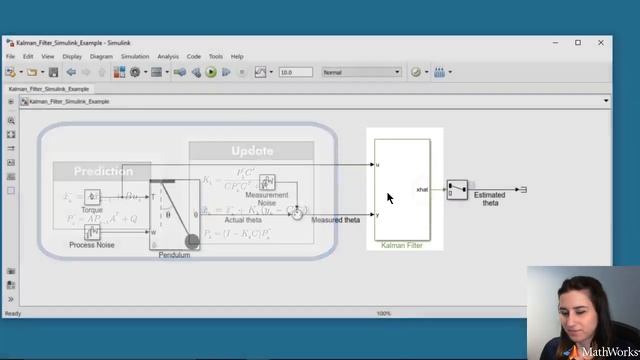Click the up-to-parent arrow icon
The width and height of the screenshot is (640, 360).
(x=102, y=72)
